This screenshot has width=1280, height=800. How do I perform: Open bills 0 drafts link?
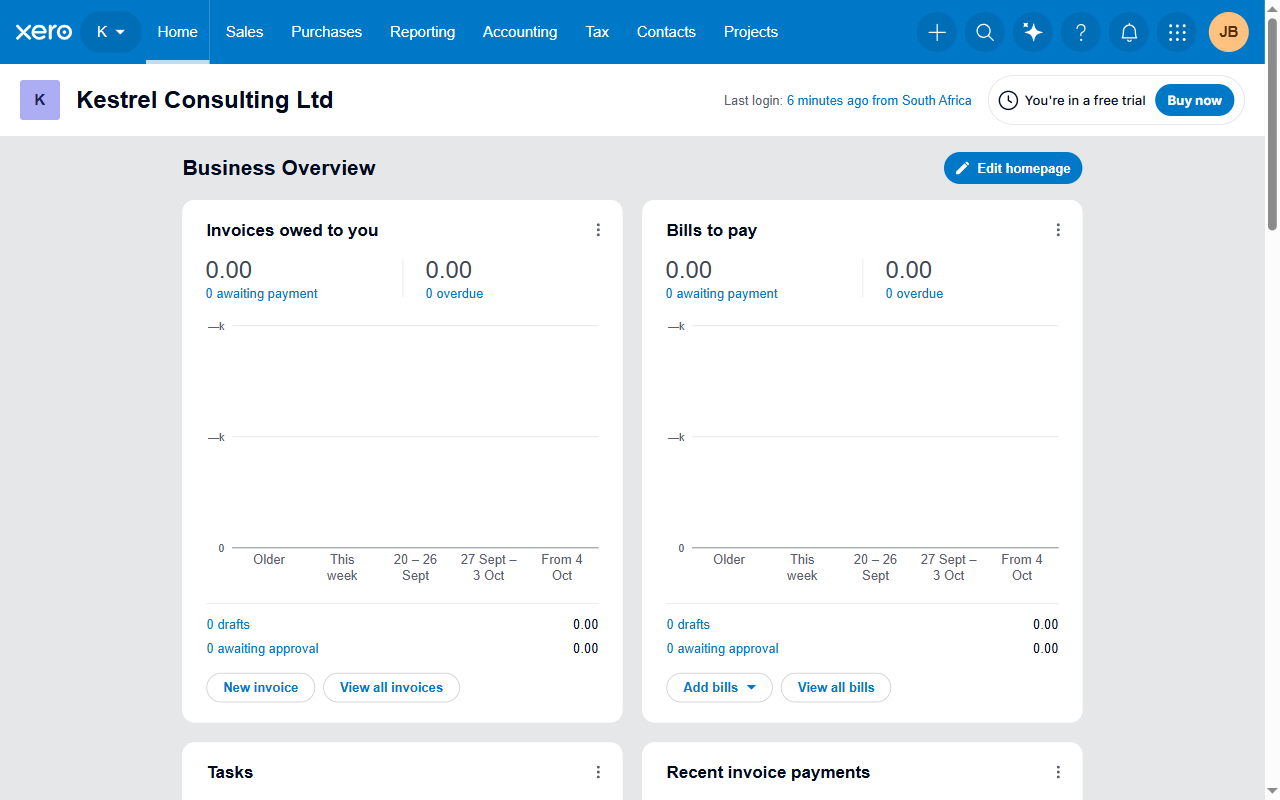[688, 625]
